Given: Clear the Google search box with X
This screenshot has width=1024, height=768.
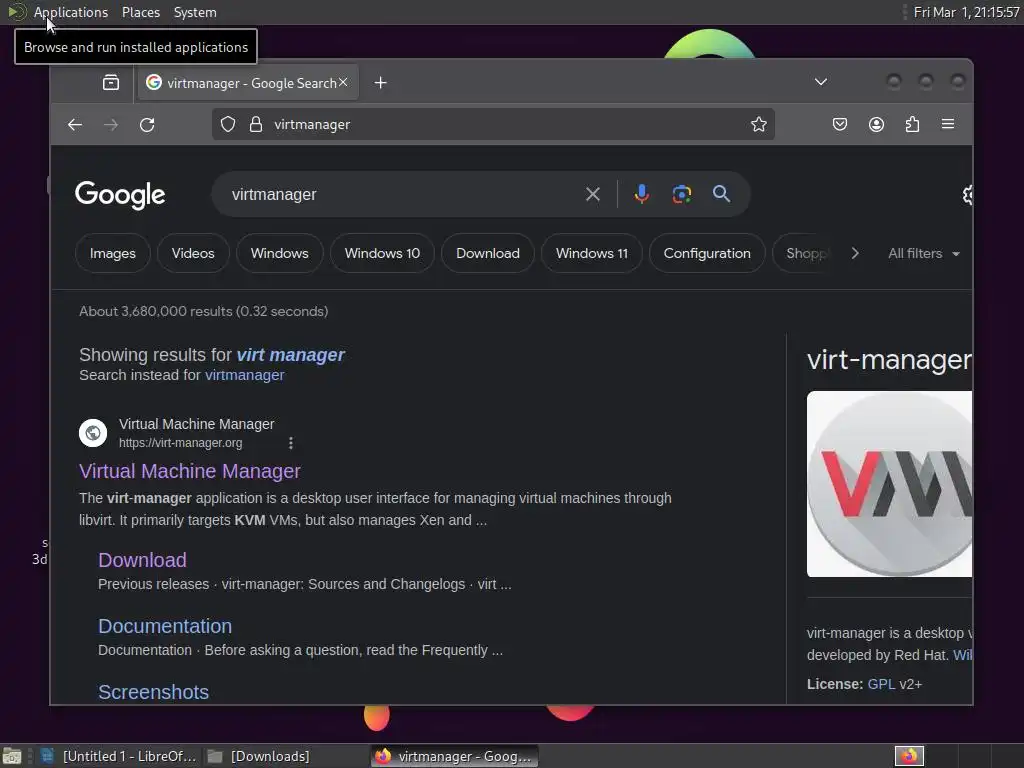Looking at the screenshot, I should tap(593, 194).
